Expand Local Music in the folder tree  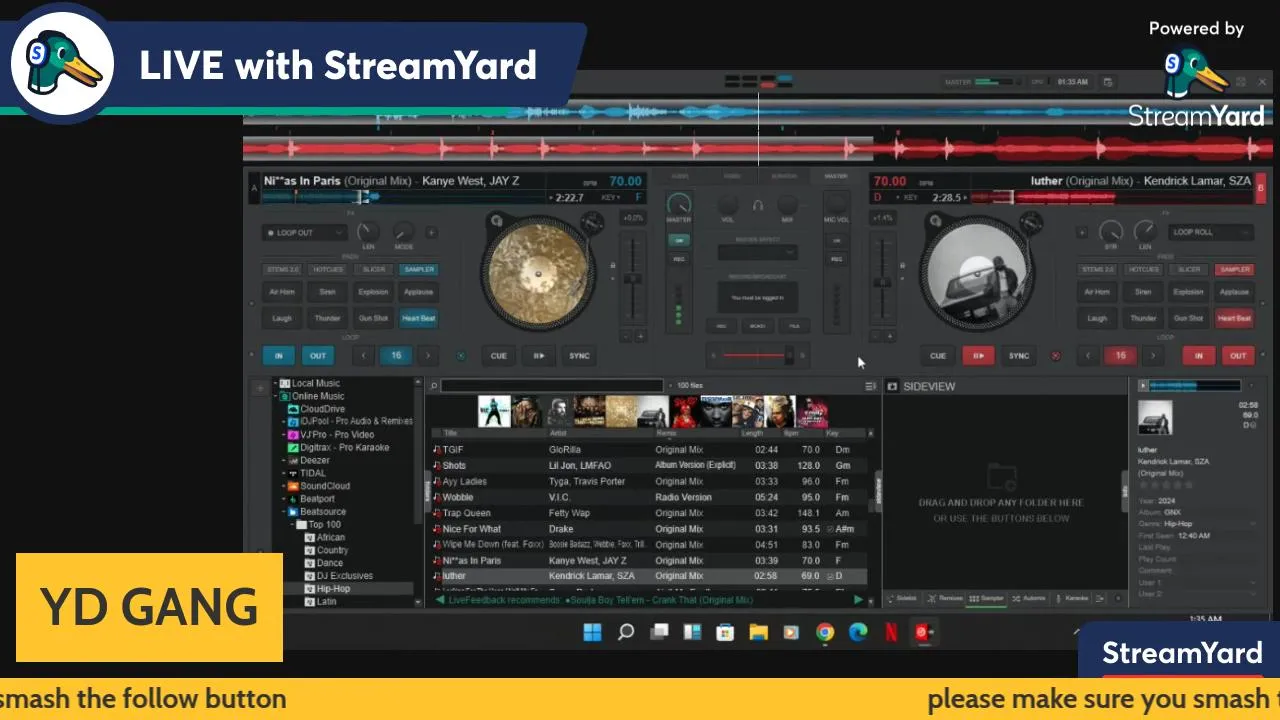point(275,384)
